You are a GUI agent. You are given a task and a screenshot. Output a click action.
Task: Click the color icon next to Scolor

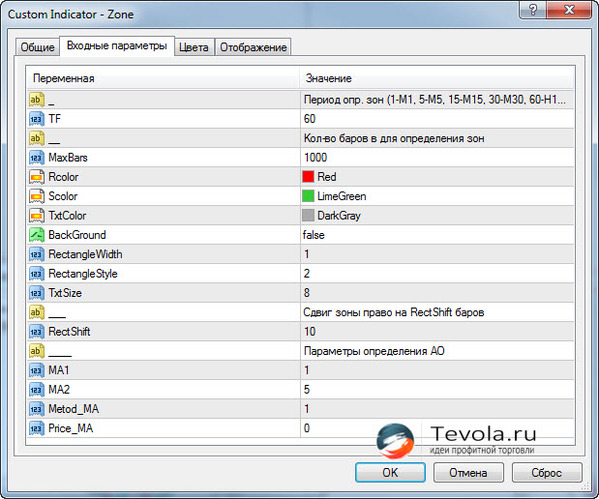point(36,196)
